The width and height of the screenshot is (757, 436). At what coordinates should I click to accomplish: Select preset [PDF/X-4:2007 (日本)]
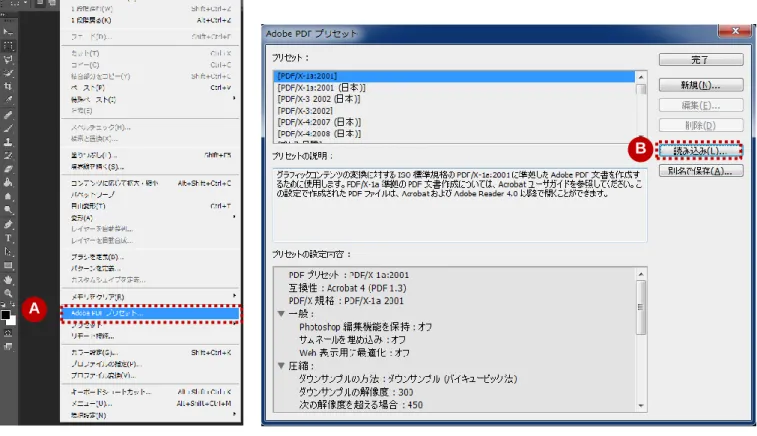click(454, 122)
